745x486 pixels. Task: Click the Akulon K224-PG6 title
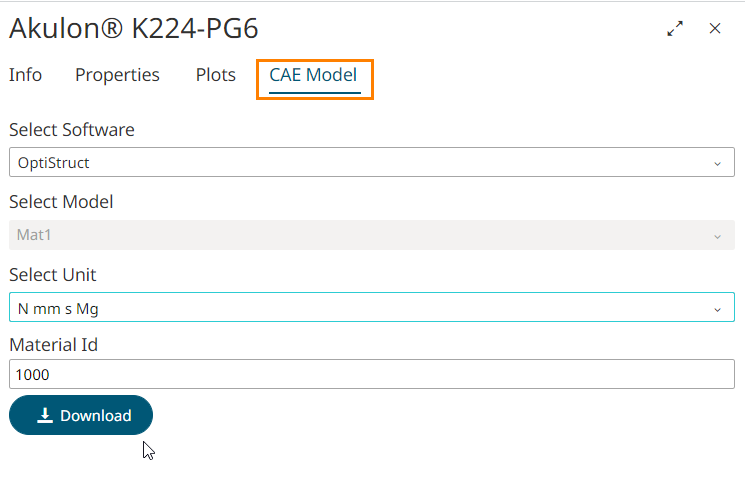[134, 29]
